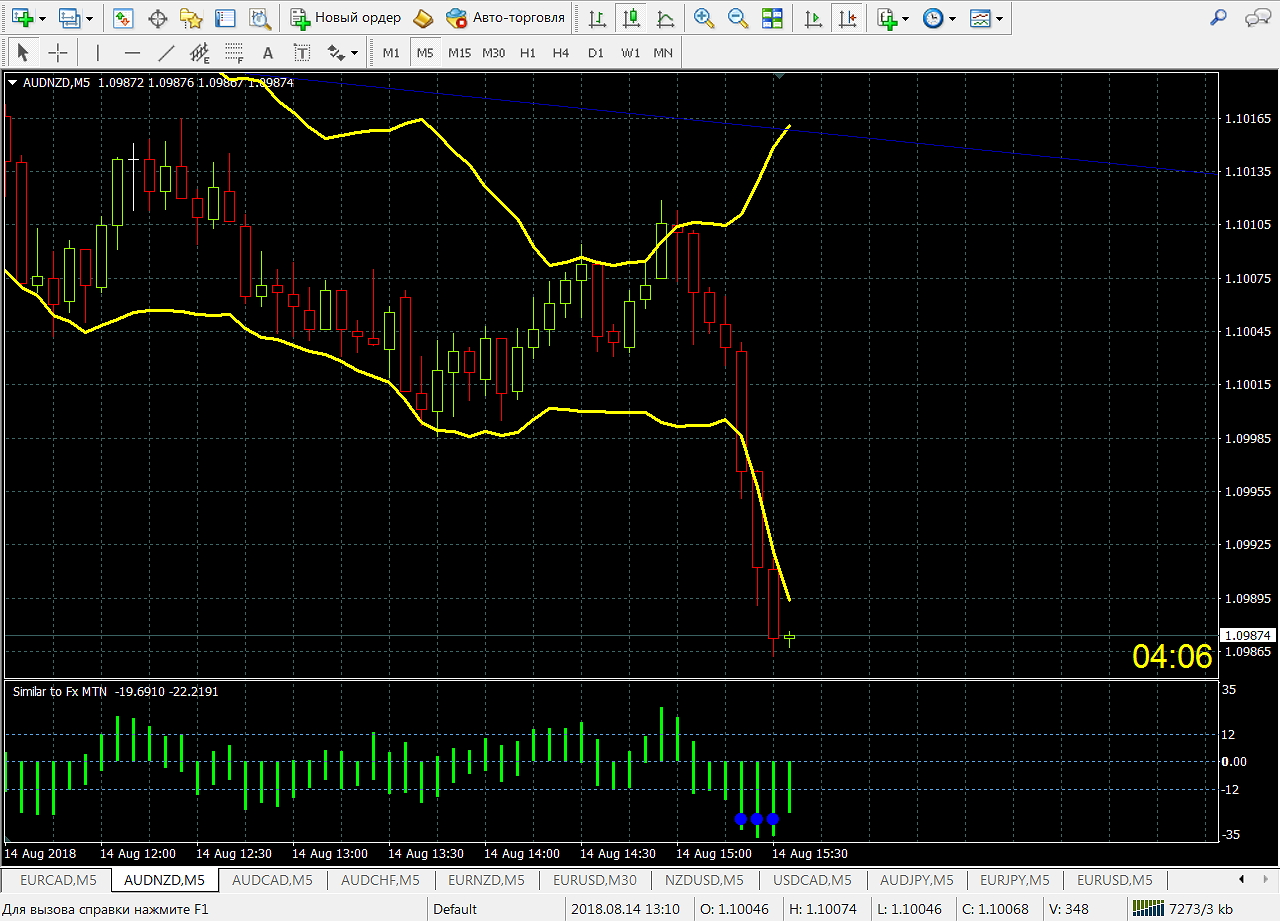Open the Navigator panel
1280x921 pixels.
[192, 18]
